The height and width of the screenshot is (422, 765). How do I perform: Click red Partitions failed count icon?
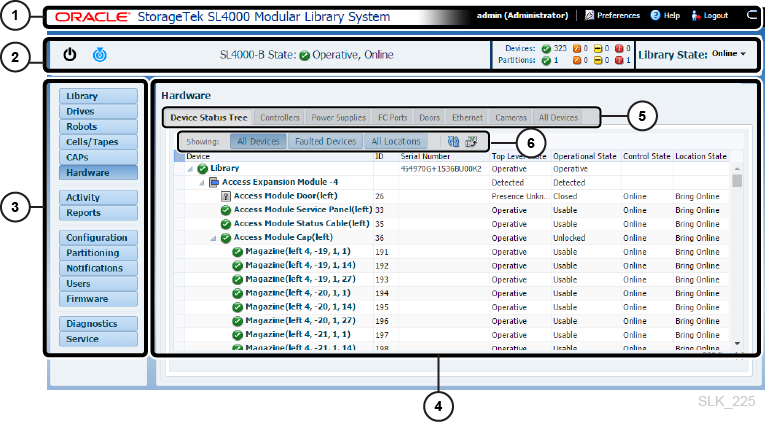pos(619,60)
